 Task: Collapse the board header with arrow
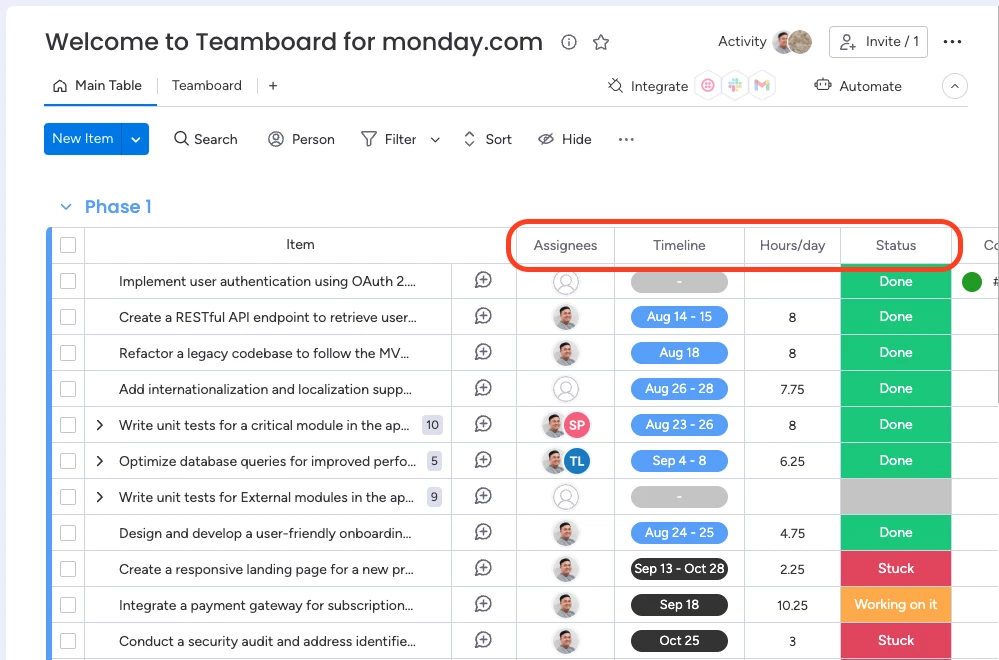[954, 86]
